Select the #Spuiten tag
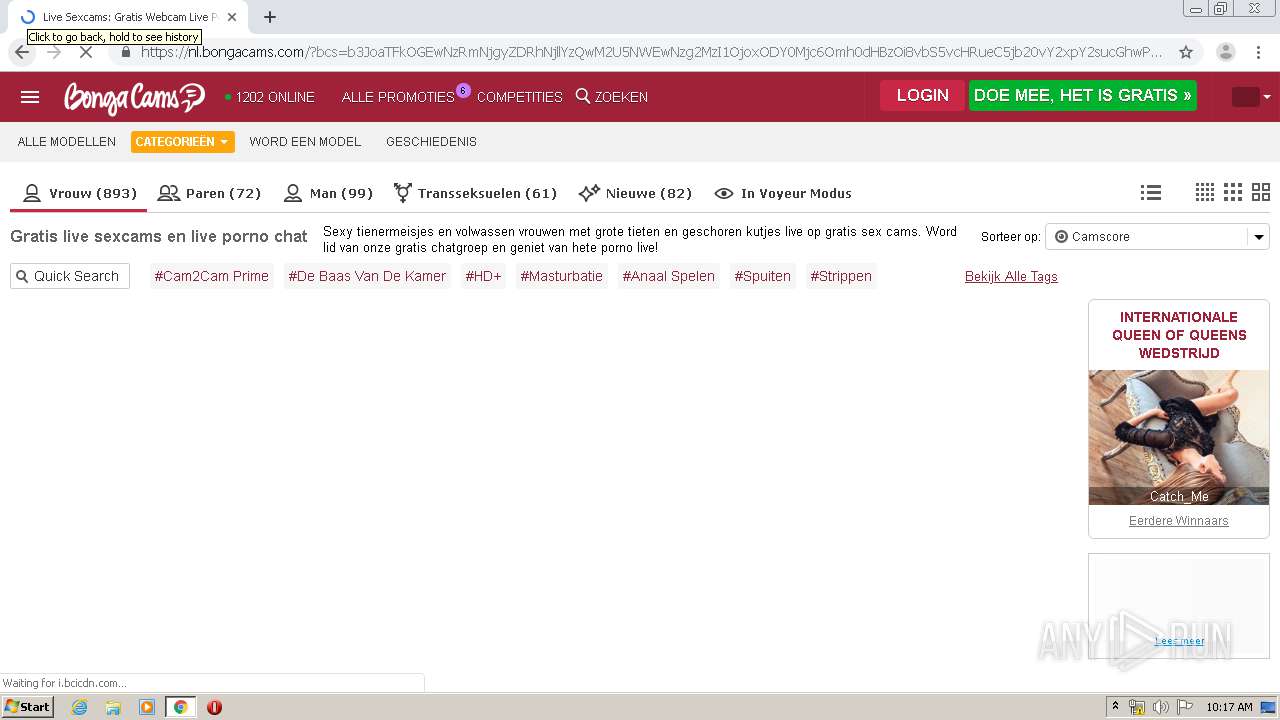The width and height of the screenshot is (1280, 720). pyautogui.click(x=762, y=276)
